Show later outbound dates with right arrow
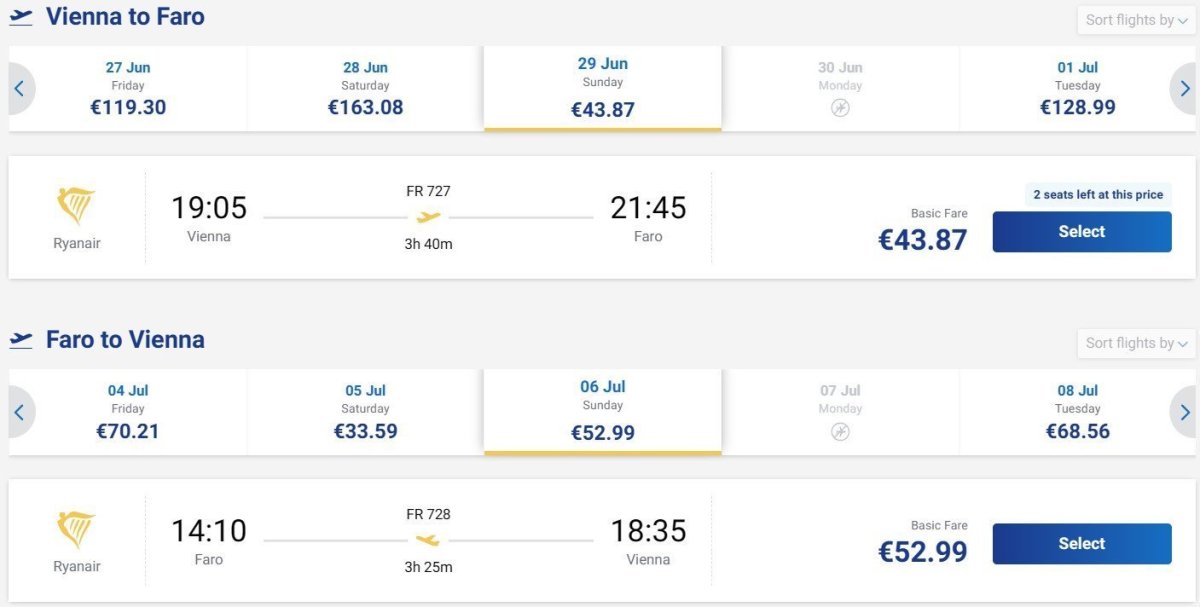 click(1185, 89)
